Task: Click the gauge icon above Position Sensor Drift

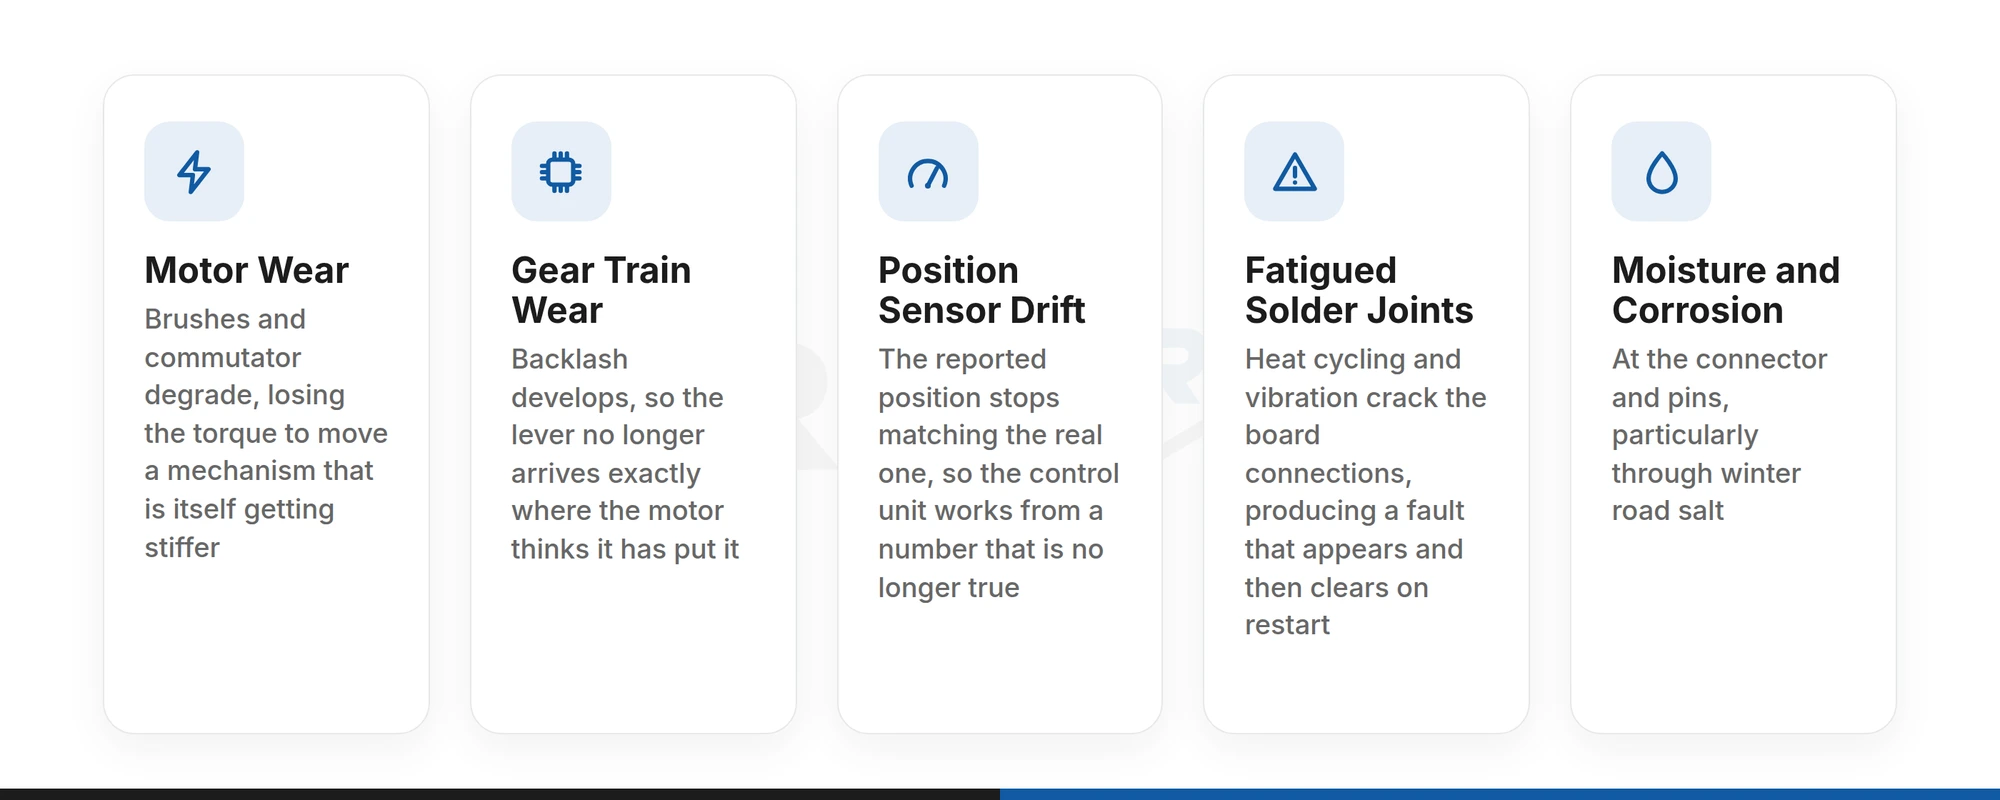Action: tap(928, 174)
